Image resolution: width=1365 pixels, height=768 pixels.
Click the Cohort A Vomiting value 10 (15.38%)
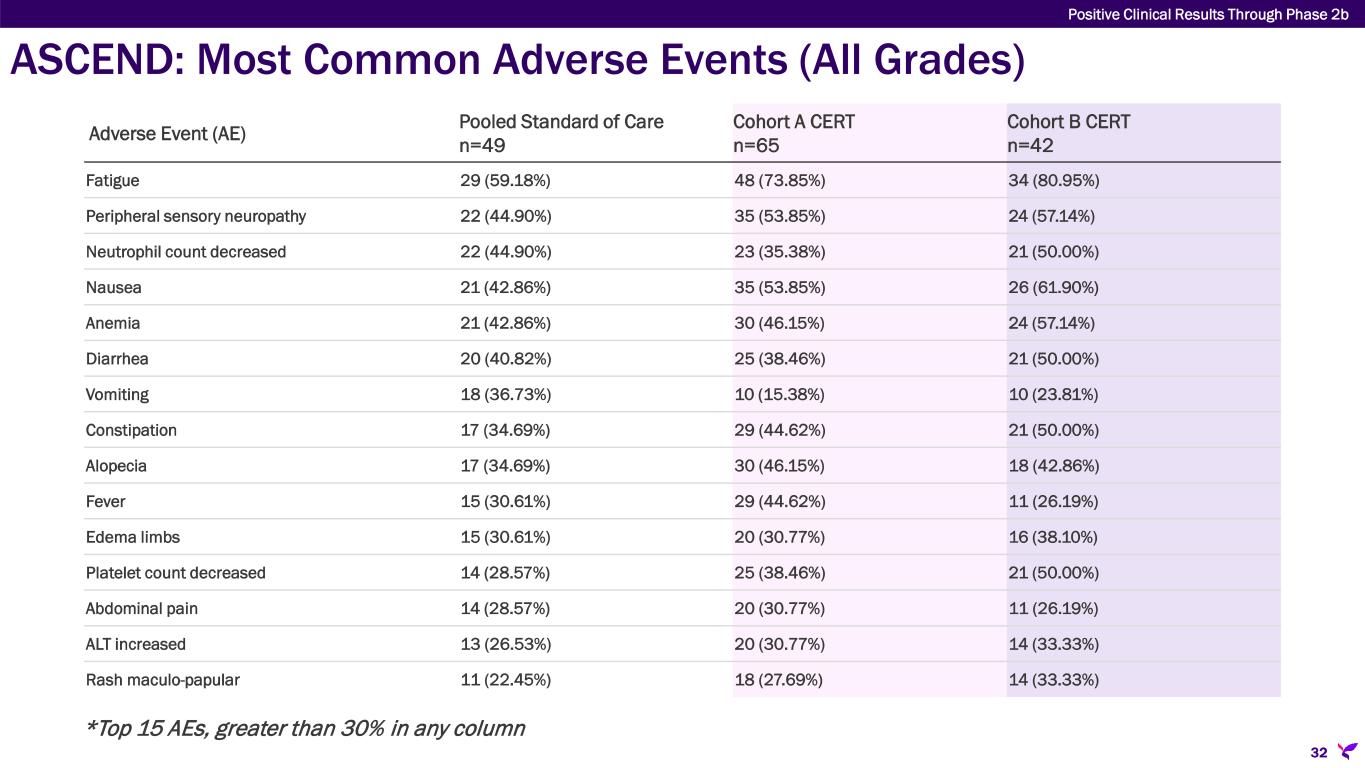(x=779, y=394)
